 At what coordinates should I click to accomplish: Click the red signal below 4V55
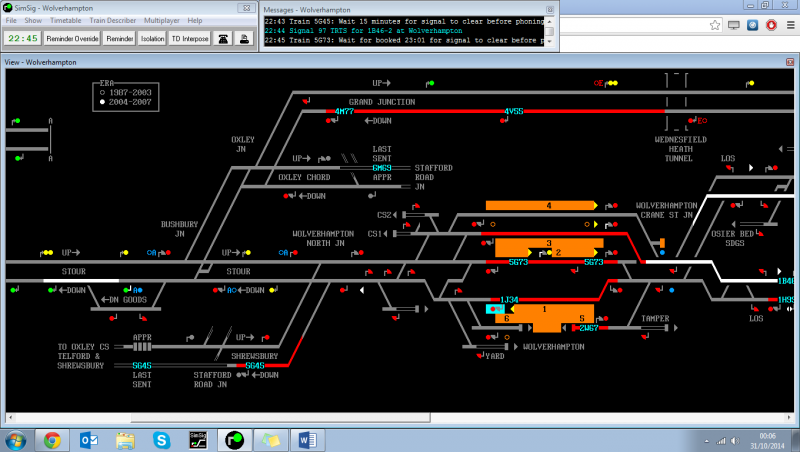tap(504, 120)
